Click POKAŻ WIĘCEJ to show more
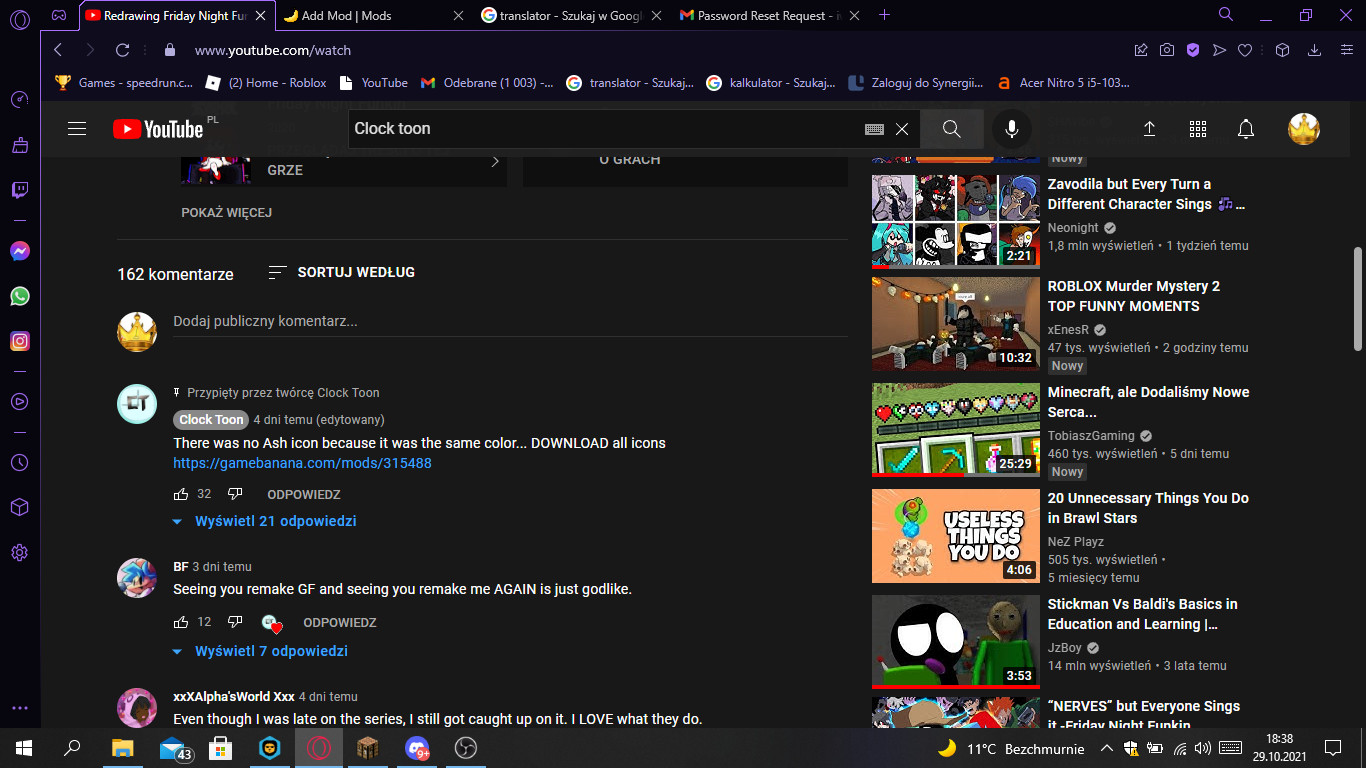This screenshot has width=1366, height=768. (x=226, y=212)
